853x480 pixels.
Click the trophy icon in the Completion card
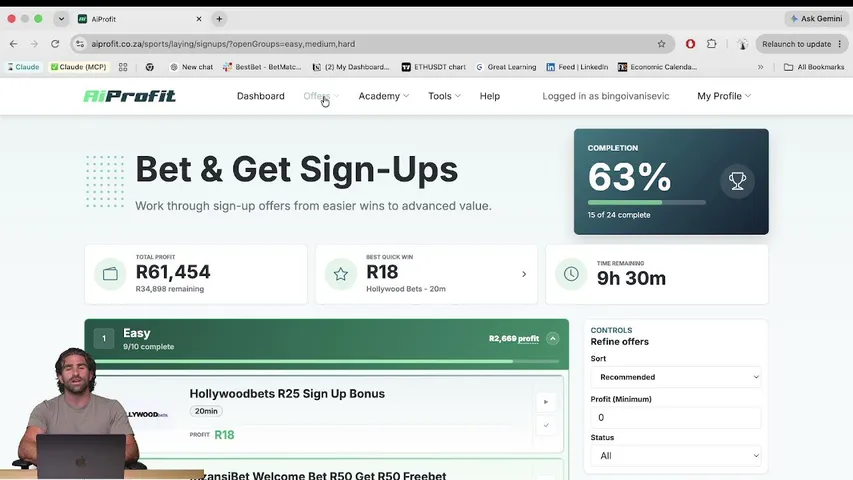737,181
